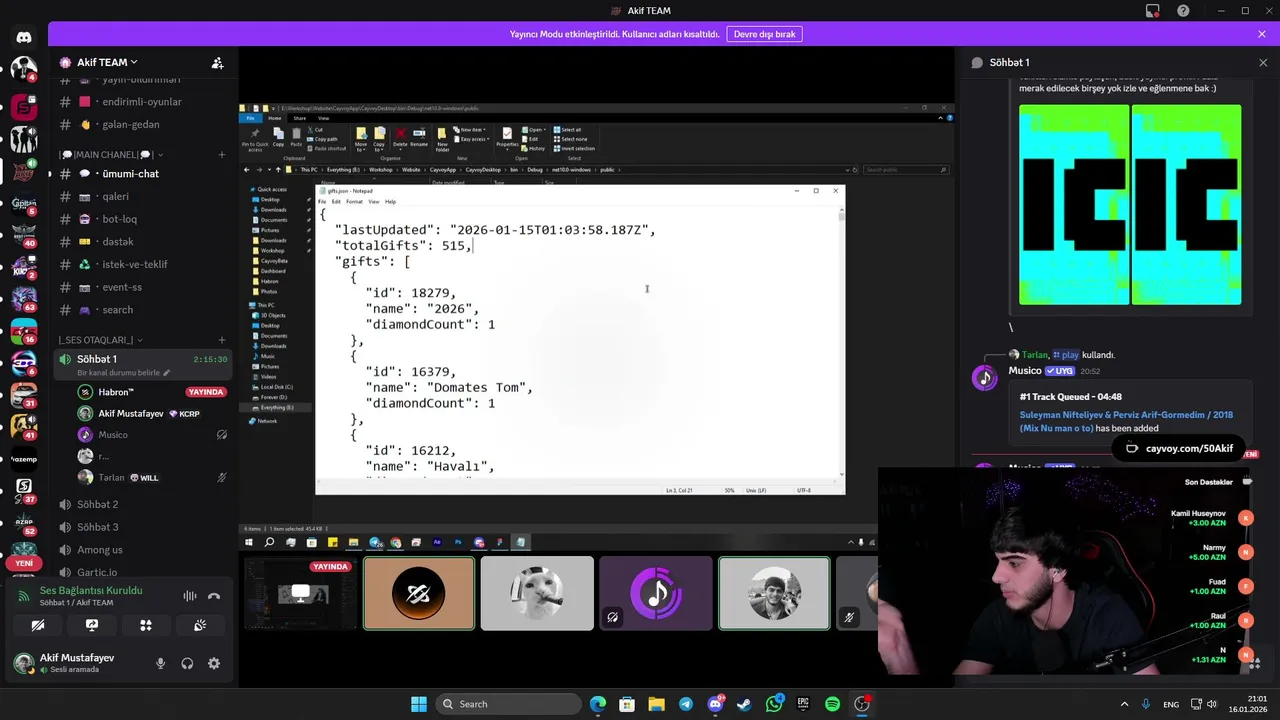Add a channel to SES OTAQLARI category
The image size is (1280, 720).
point(222,340)
